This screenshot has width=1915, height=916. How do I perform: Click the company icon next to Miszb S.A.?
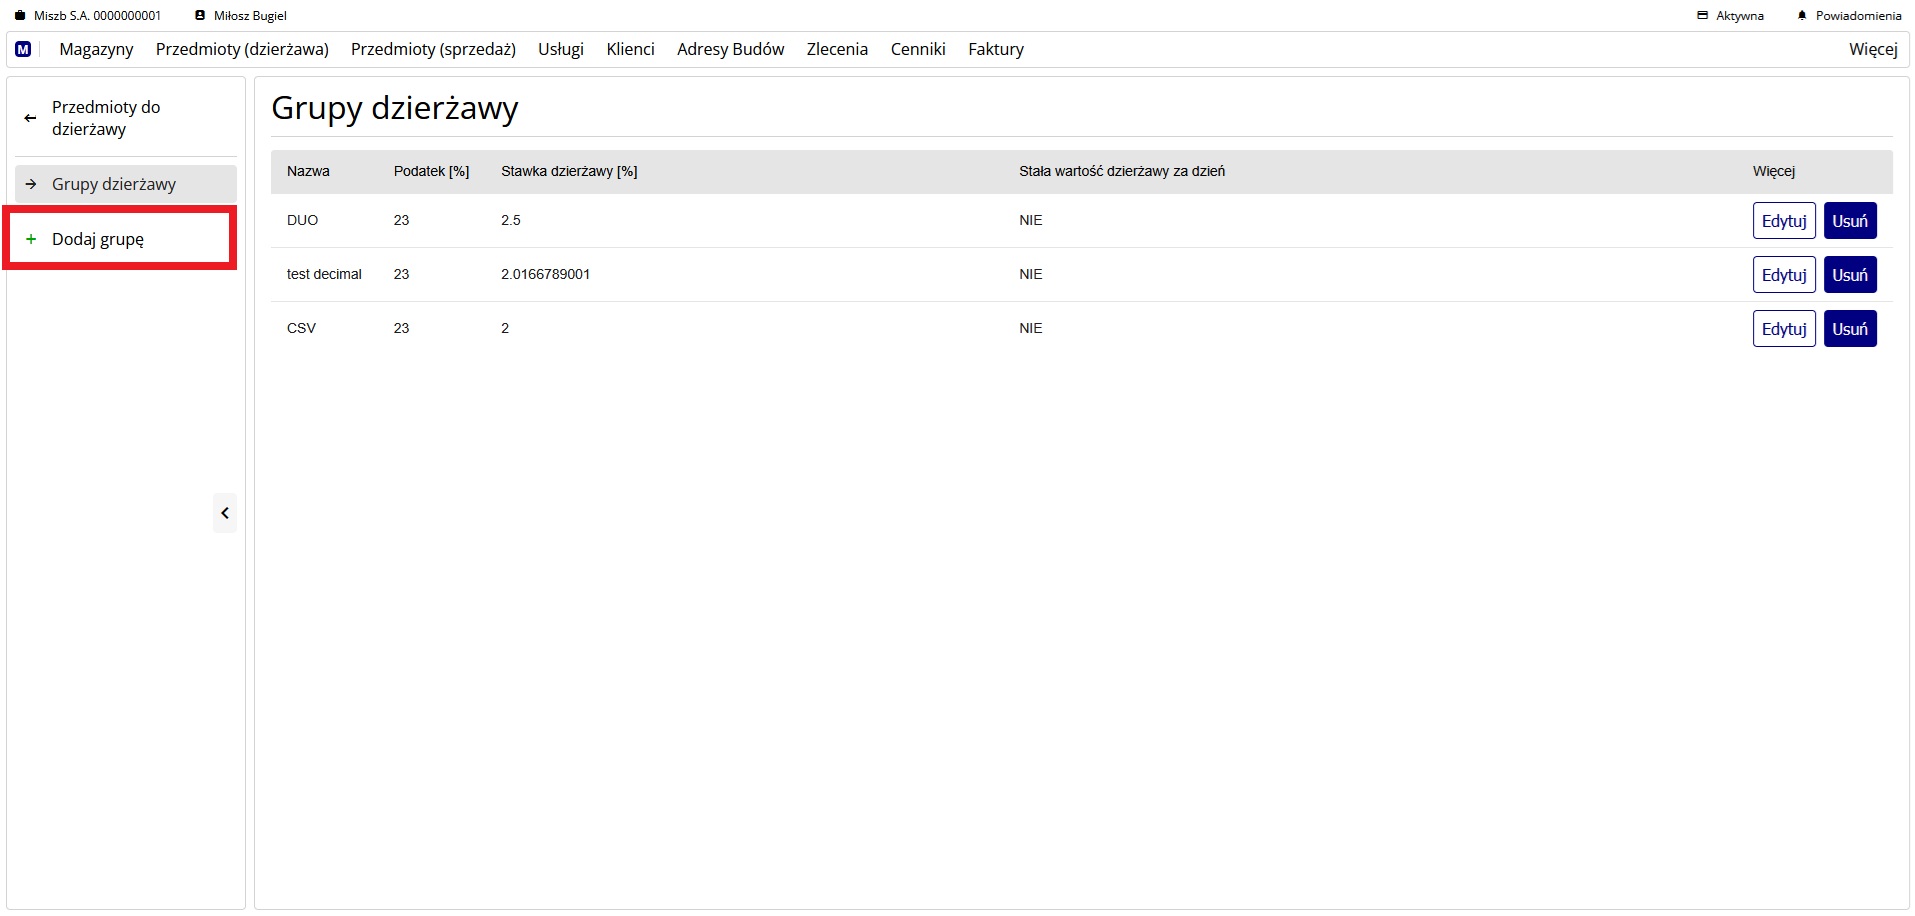click(x=19, y=16)
